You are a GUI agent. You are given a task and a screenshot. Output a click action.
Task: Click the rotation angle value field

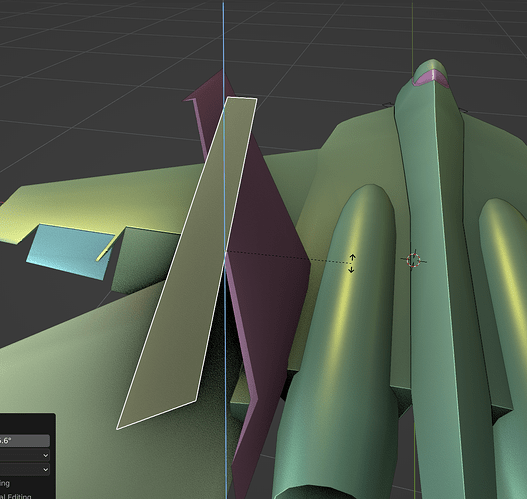point(24,440)
